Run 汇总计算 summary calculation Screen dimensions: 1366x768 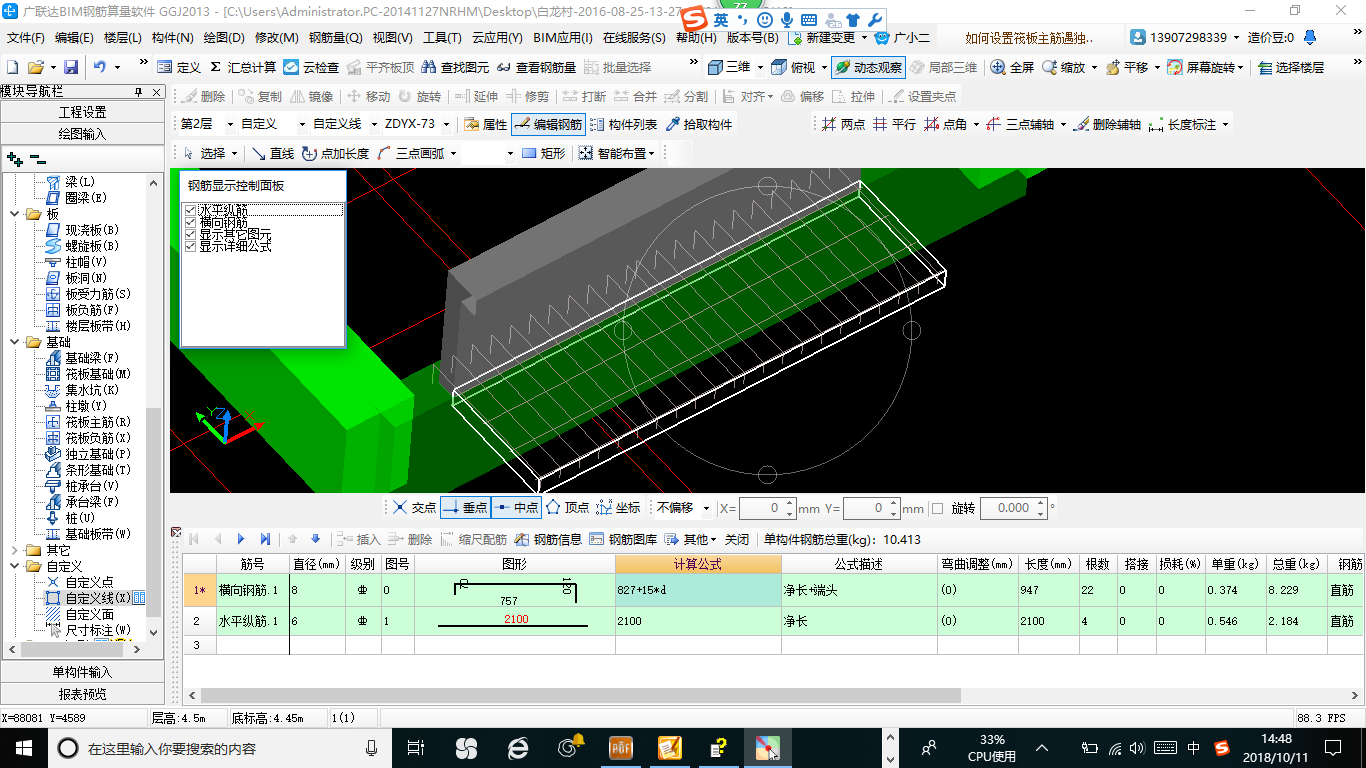pyautogui.click(x=243, y=67)
